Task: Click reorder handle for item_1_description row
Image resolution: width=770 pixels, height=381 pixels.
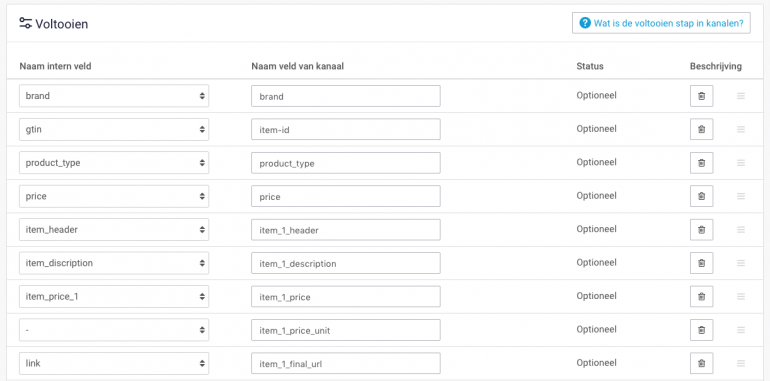Action: (741, 263)
